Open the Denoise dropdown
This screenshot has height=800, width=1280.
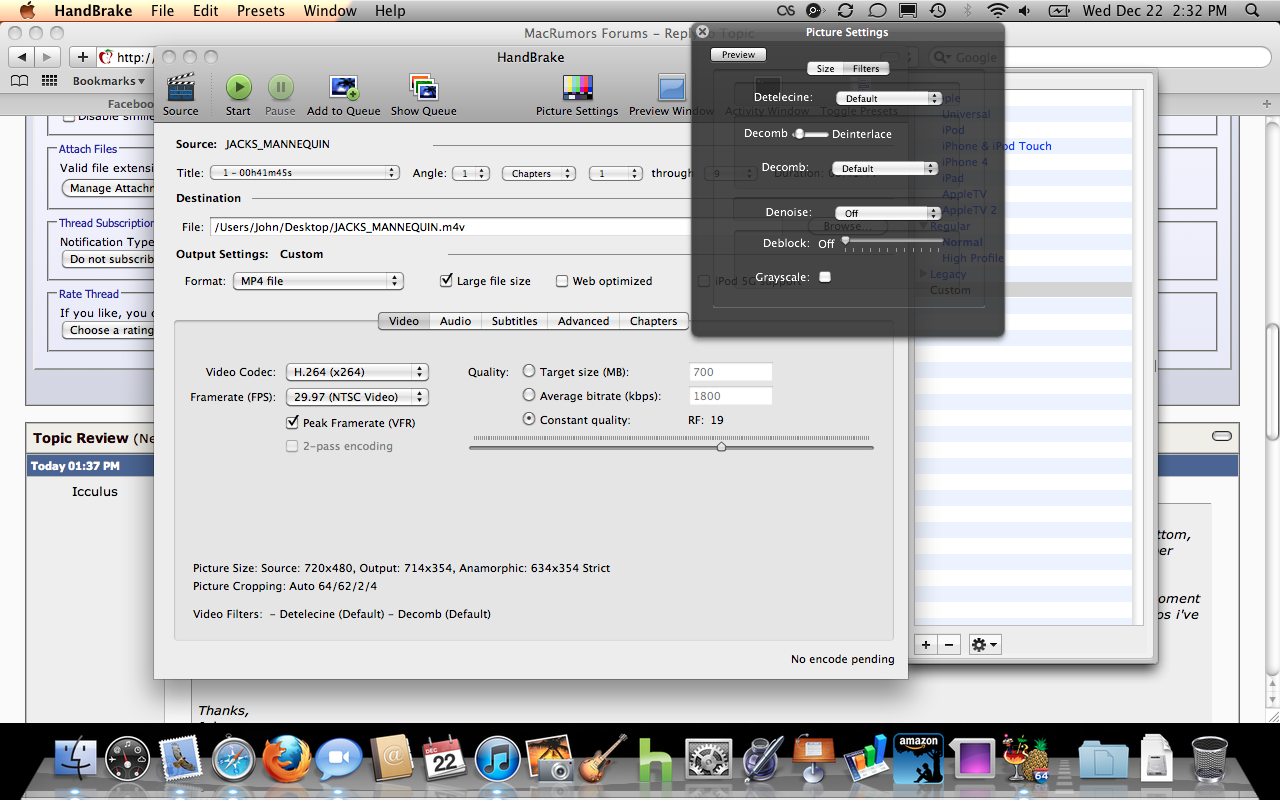887,213
